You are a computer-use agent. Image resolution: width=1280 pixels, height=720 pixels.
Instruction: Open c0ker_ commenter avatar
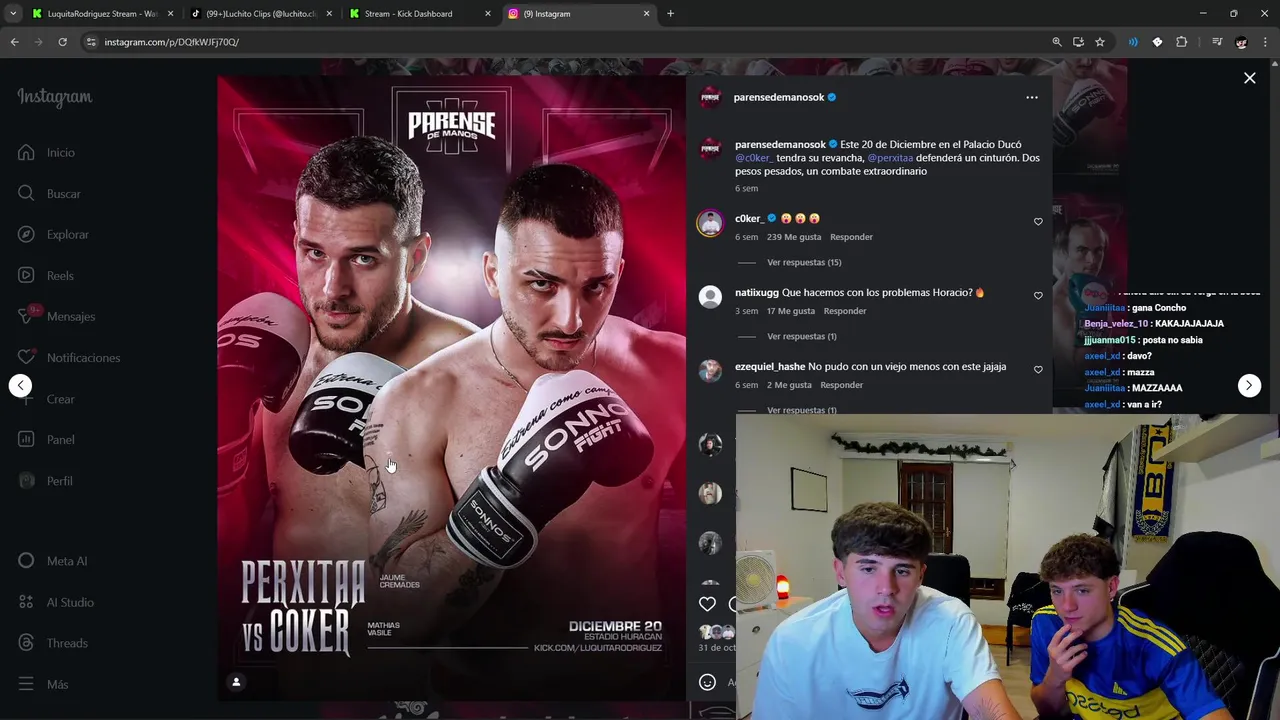point(710,222)
